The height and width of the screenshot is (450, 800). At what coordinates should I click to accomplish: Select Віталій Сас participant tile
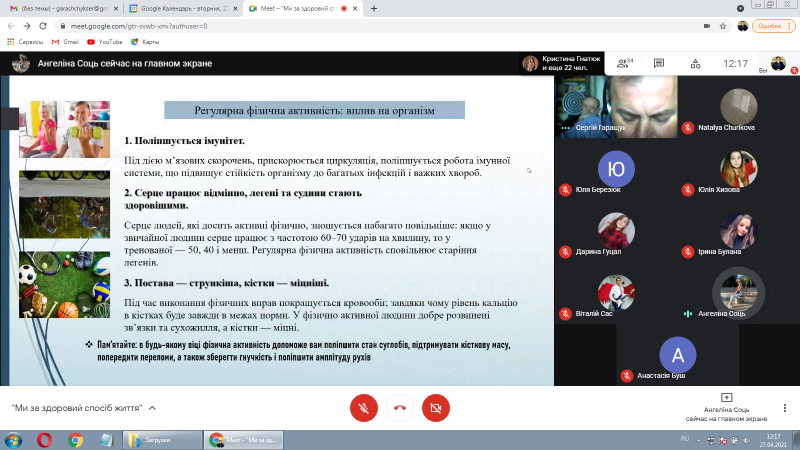pos(616,293)
